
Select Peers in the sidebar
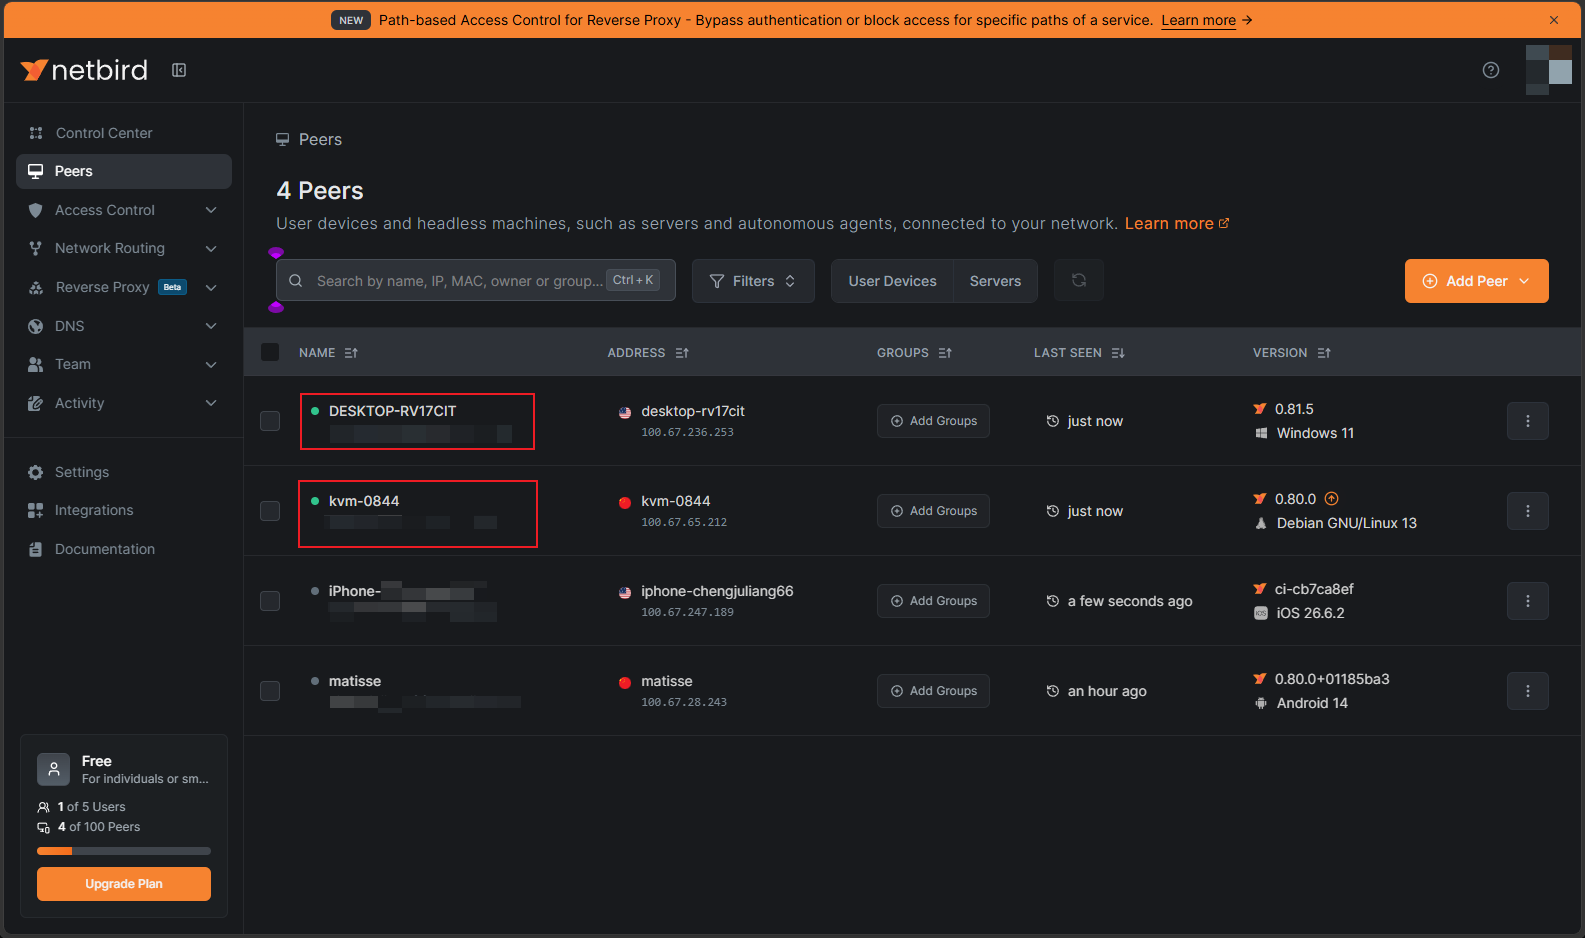tap(124, 171)
